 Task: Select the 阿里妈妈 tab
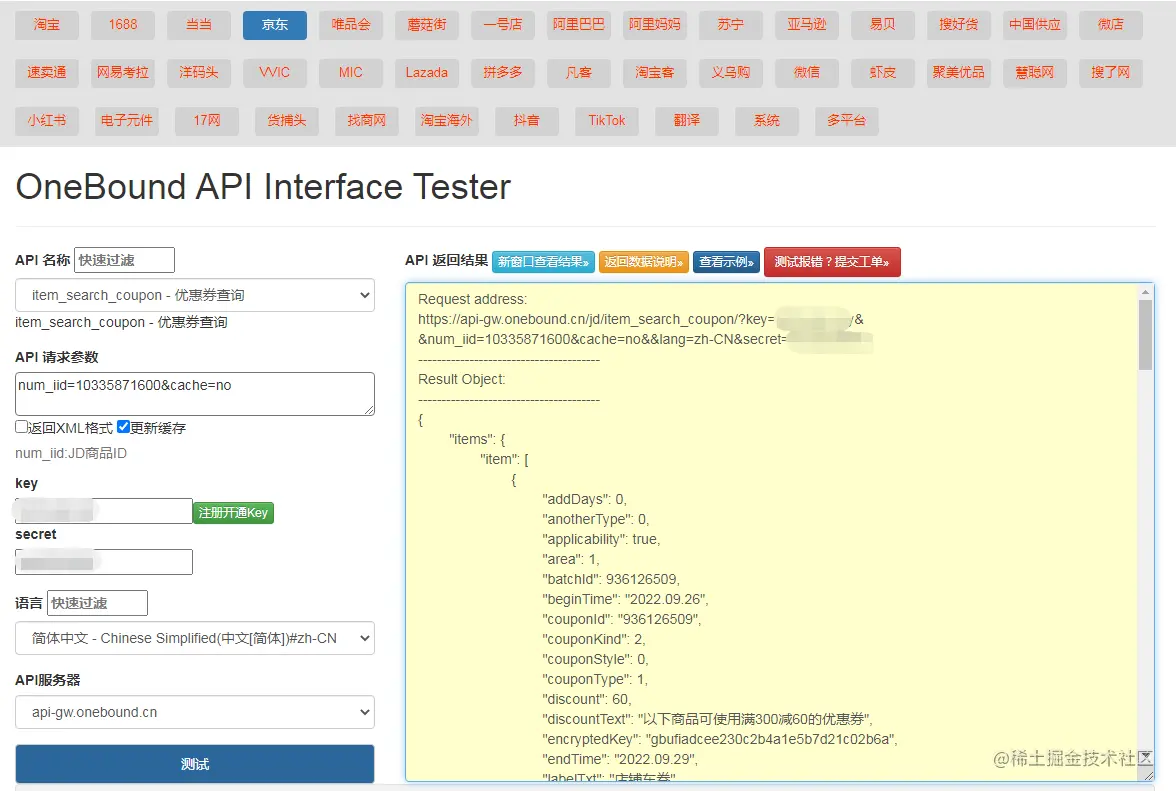pos(655,25)
